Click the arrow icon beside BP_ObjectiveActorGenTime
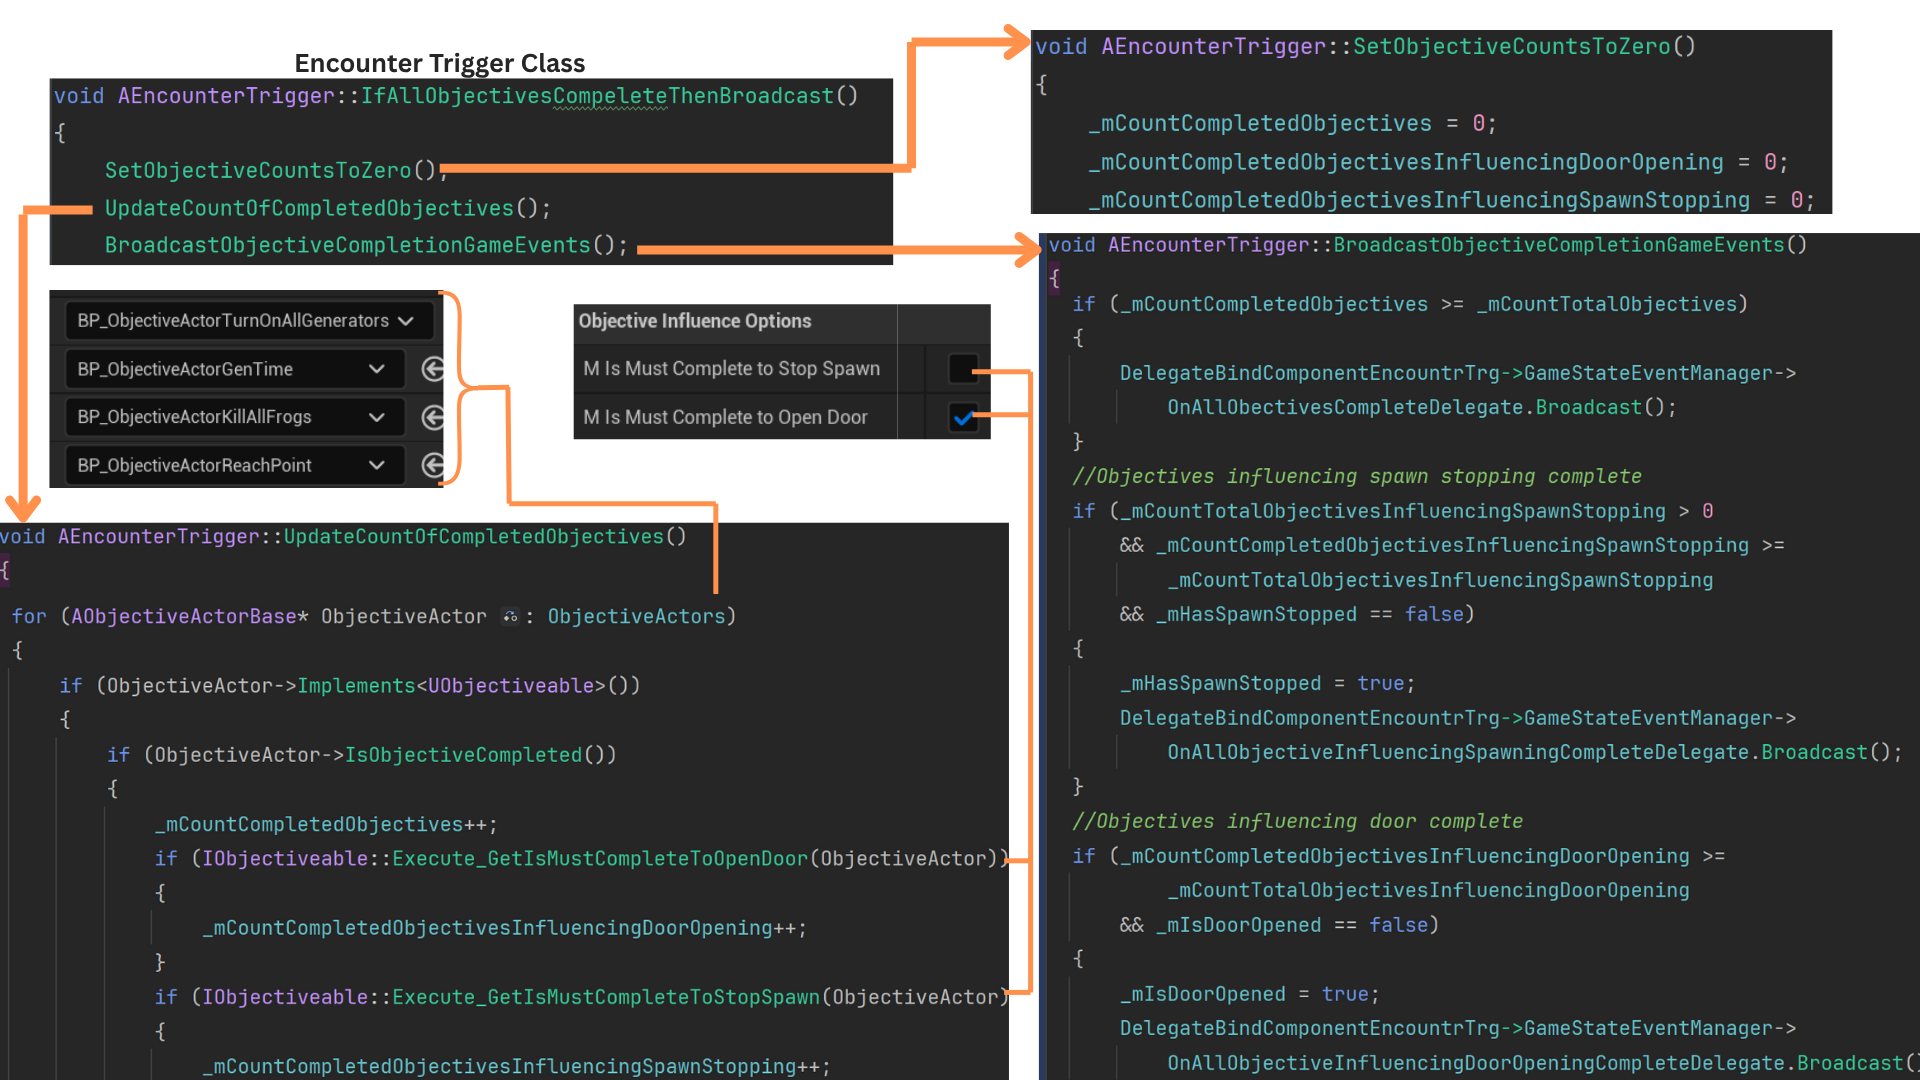 coord(432,369)
